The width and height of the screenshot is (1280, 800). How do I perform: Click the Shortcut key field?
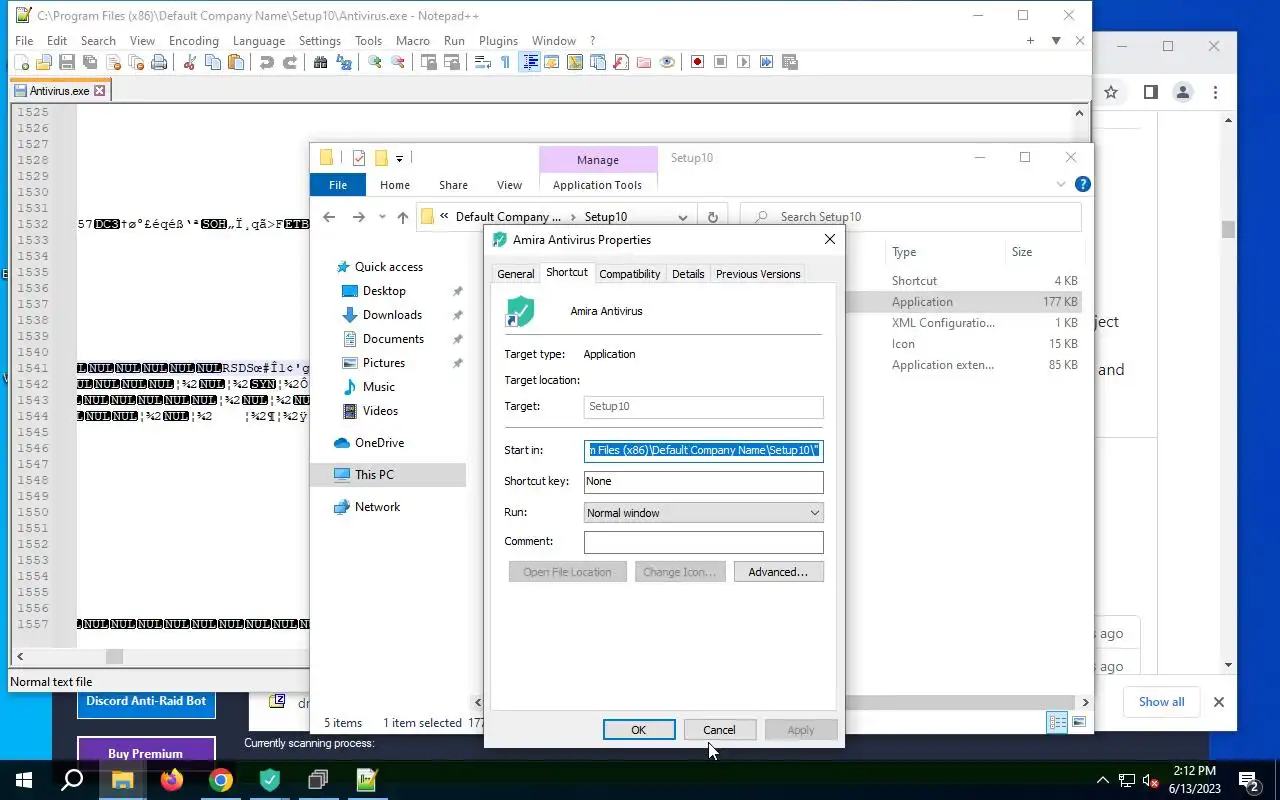pyautogui.click(x=703, y=481)
